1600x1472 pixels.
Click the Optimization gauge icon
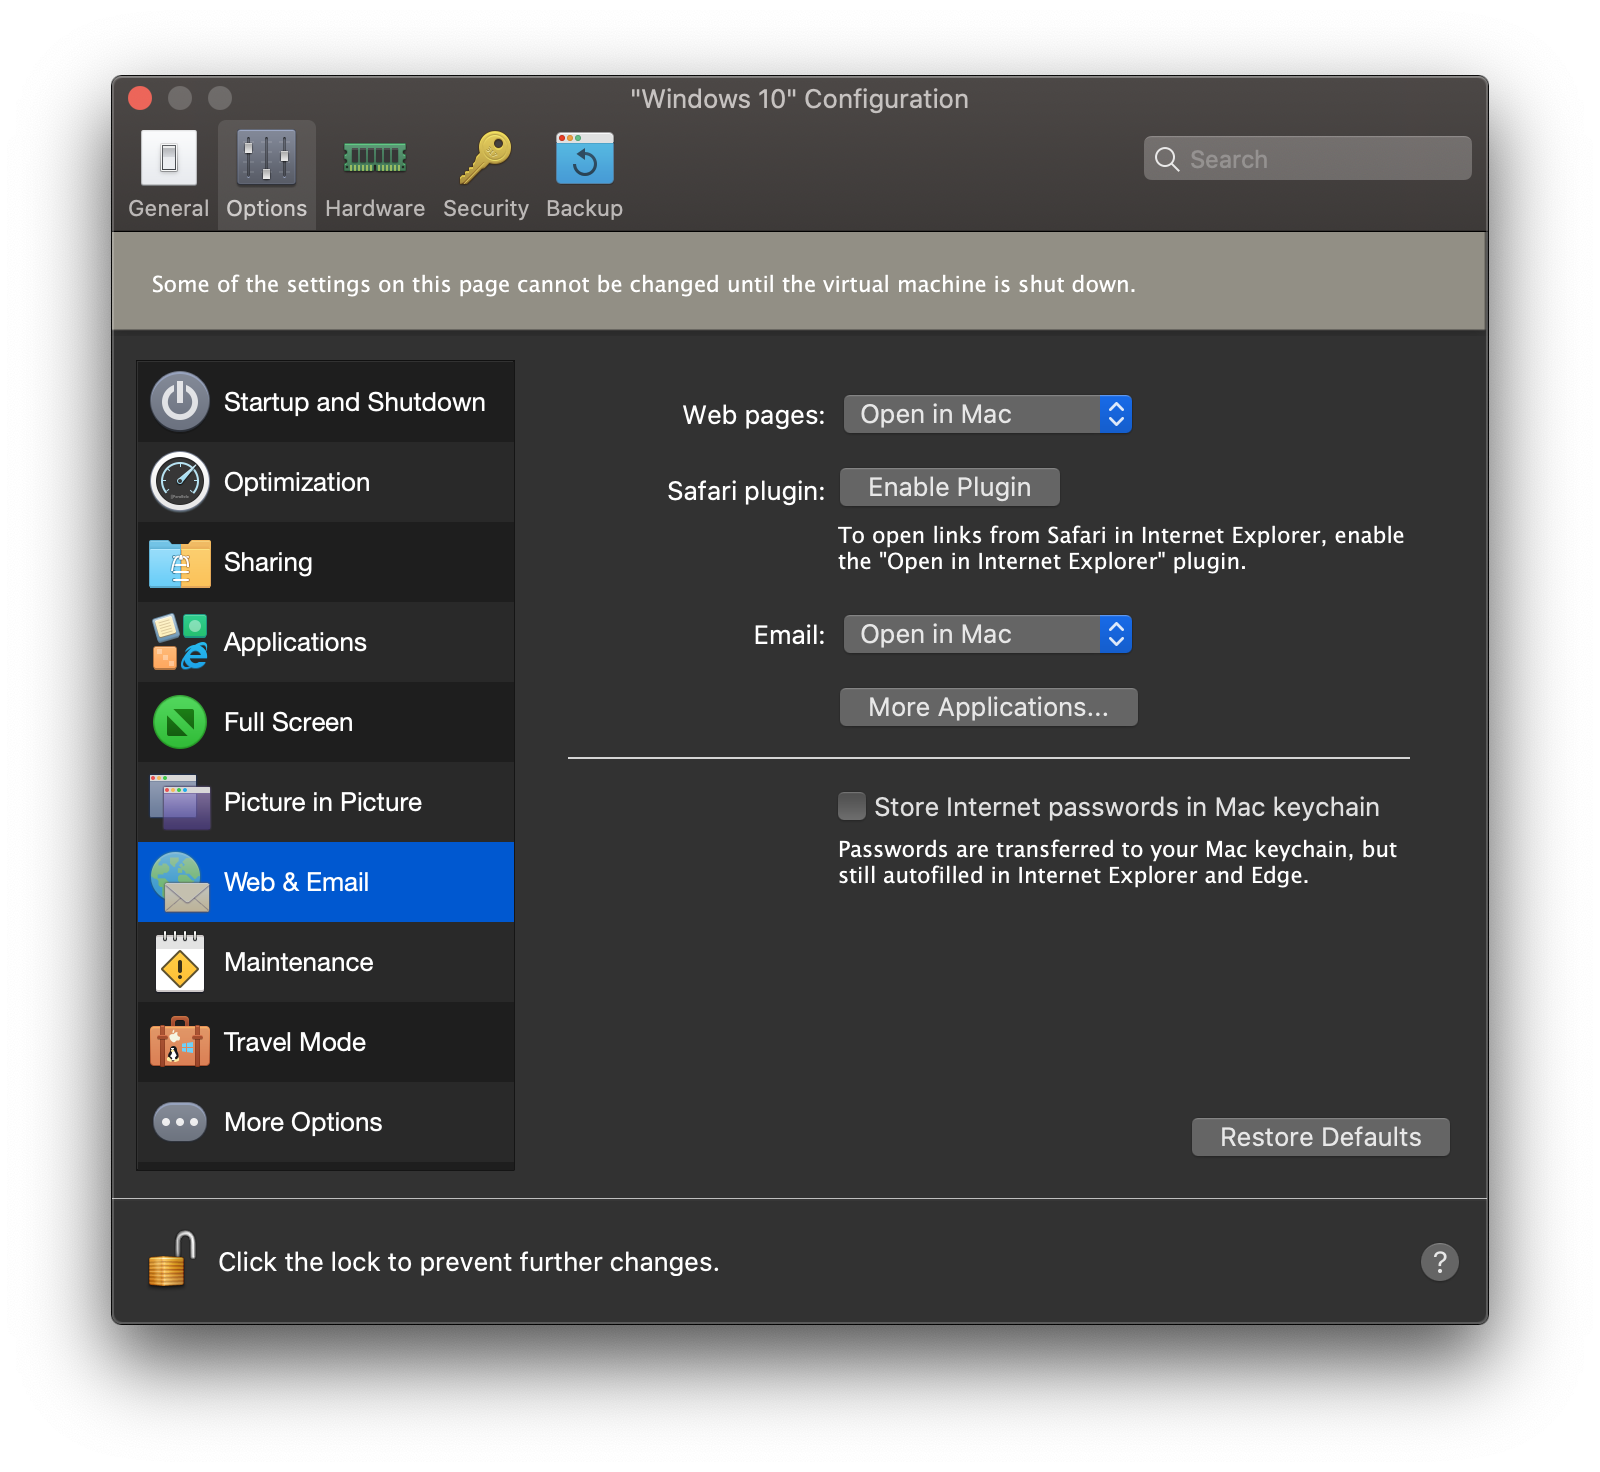tap(180, 482)
